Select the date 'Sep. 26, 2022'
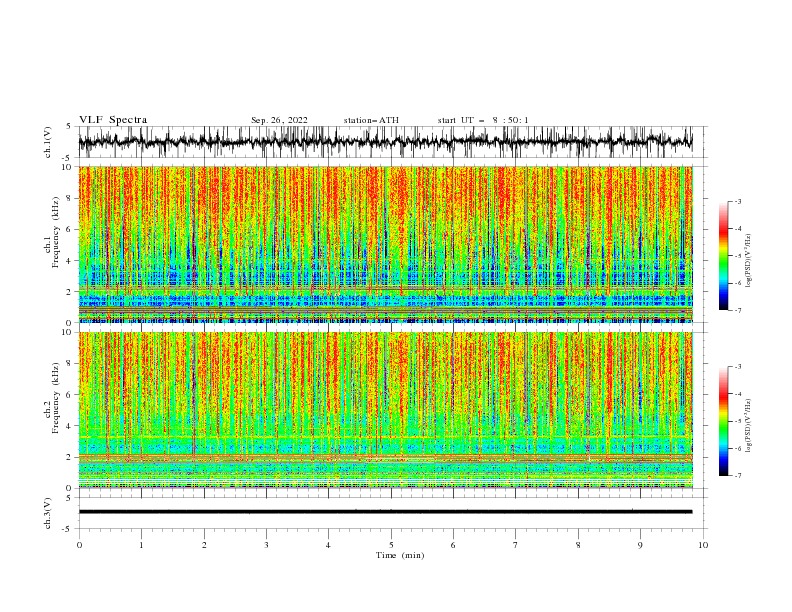 279,120
